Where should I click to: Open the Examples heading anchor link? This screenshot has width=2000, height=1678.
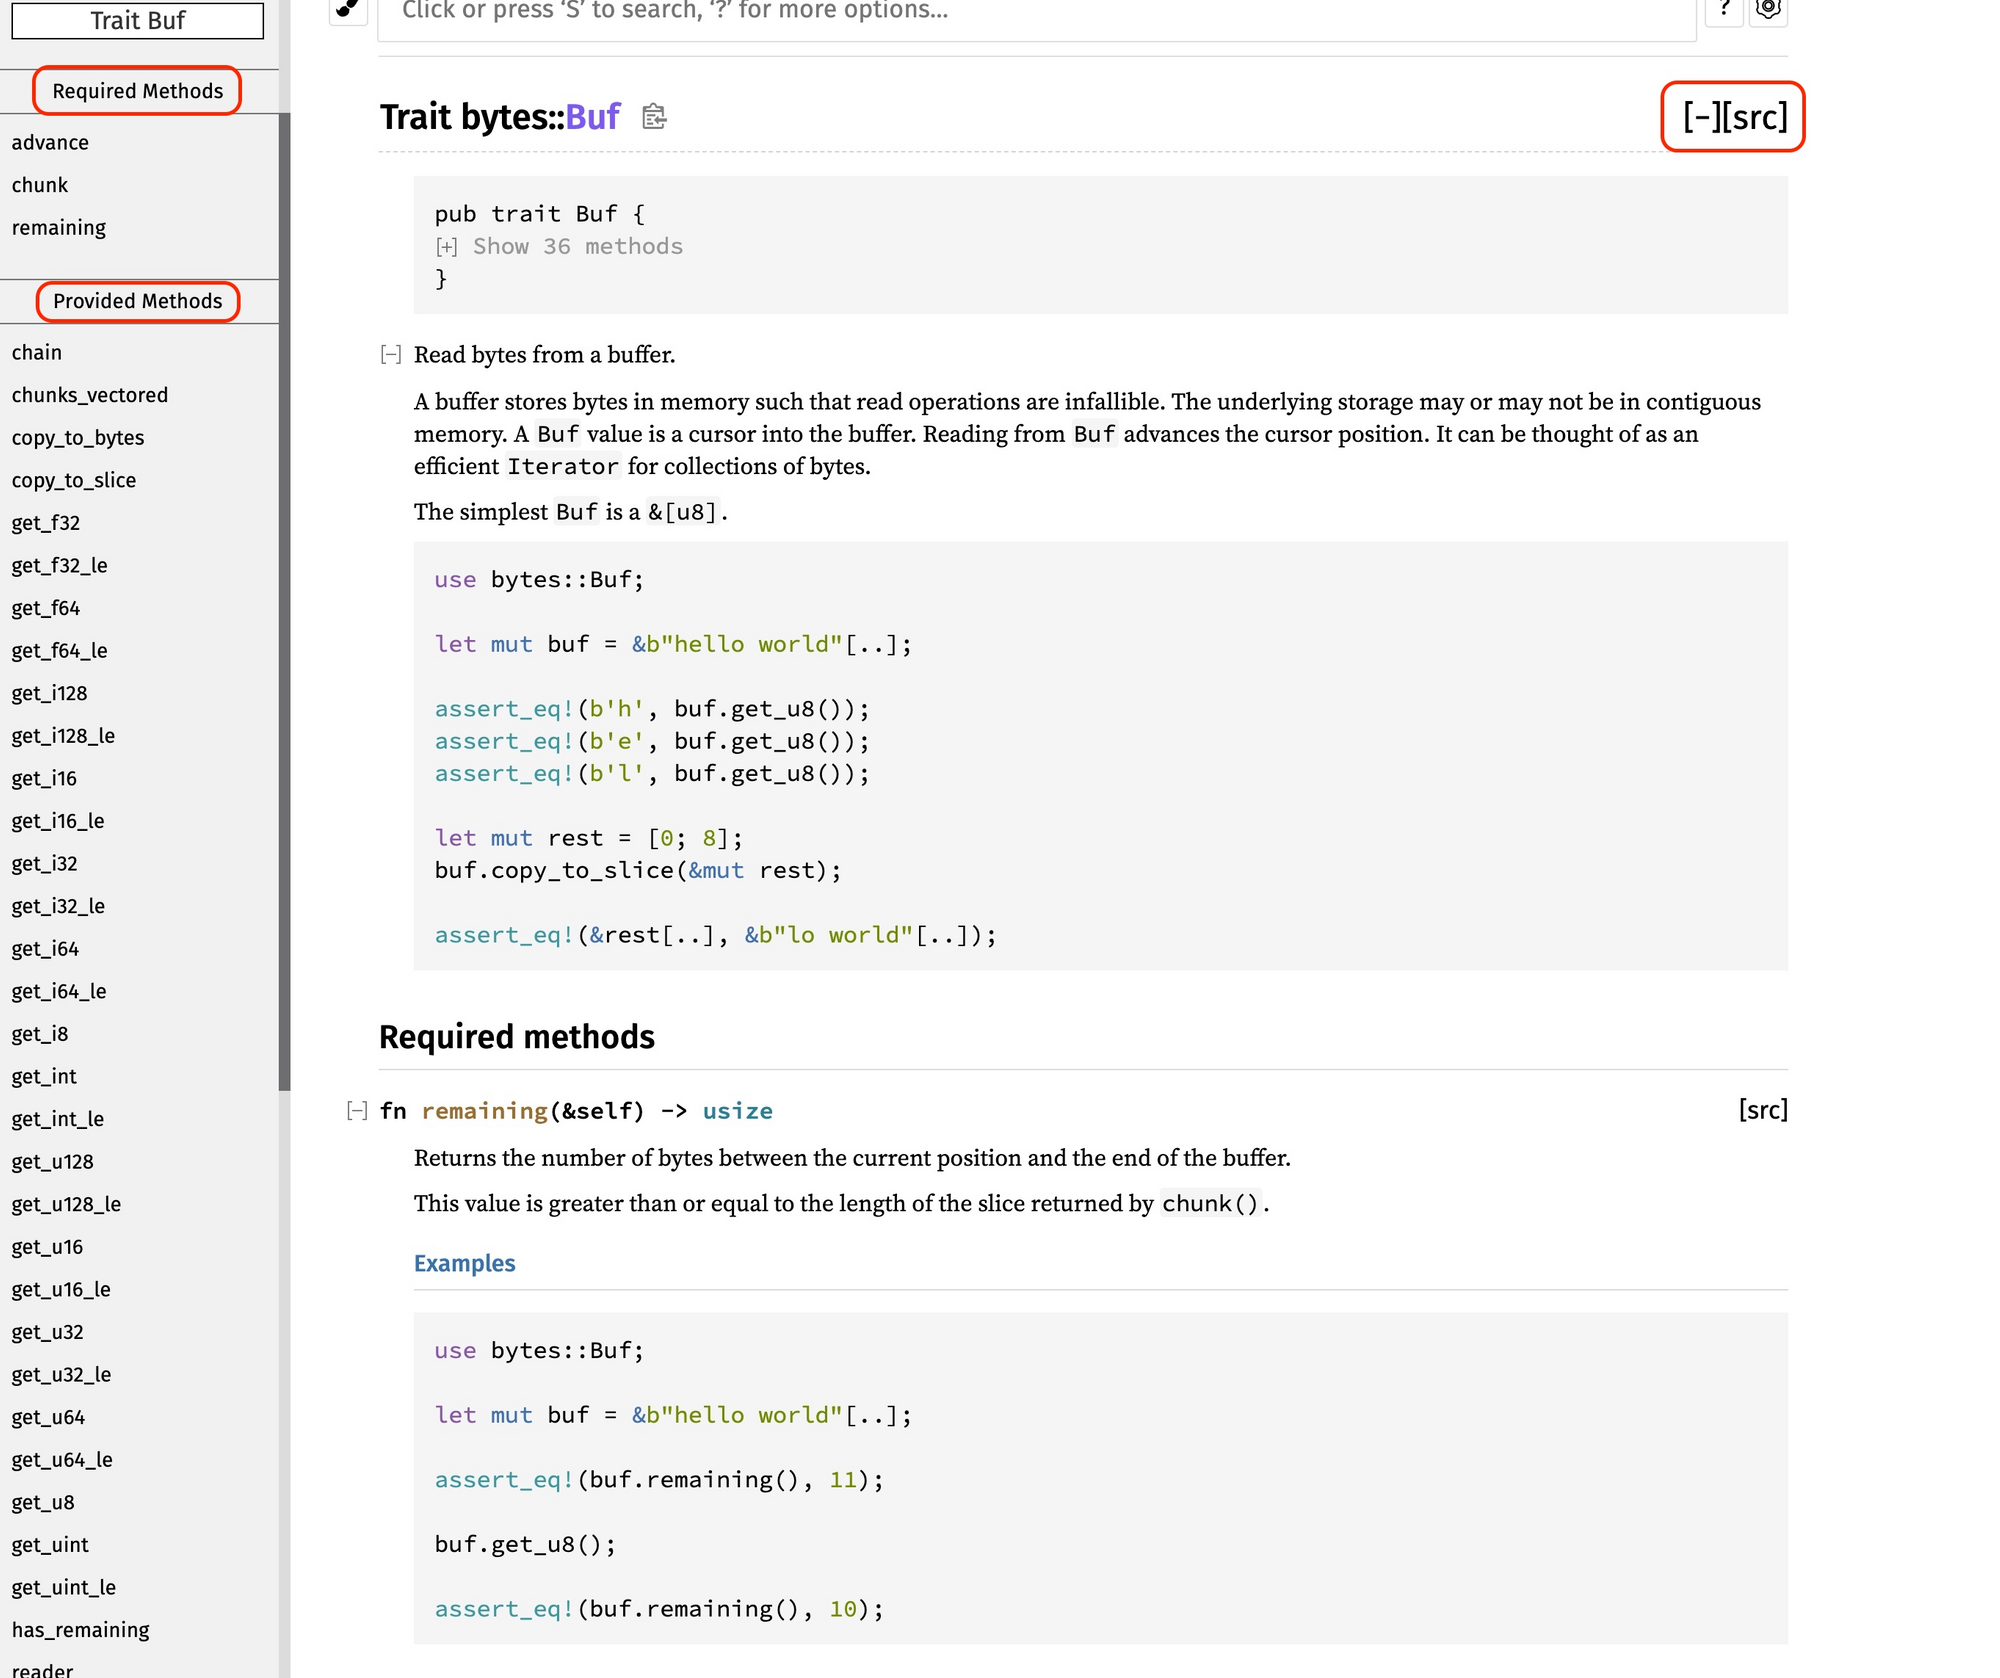point(464,1263)
